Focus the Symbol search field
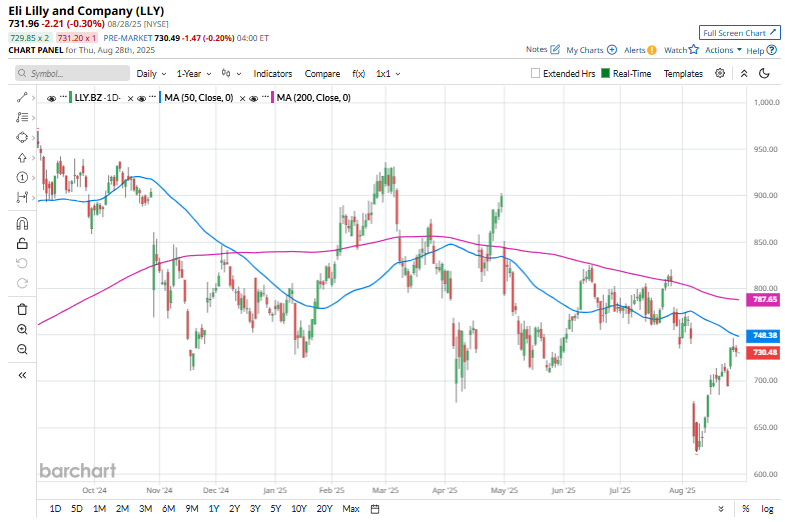The height and width of the screenshot is (522, 785). [x=72, y=74]
